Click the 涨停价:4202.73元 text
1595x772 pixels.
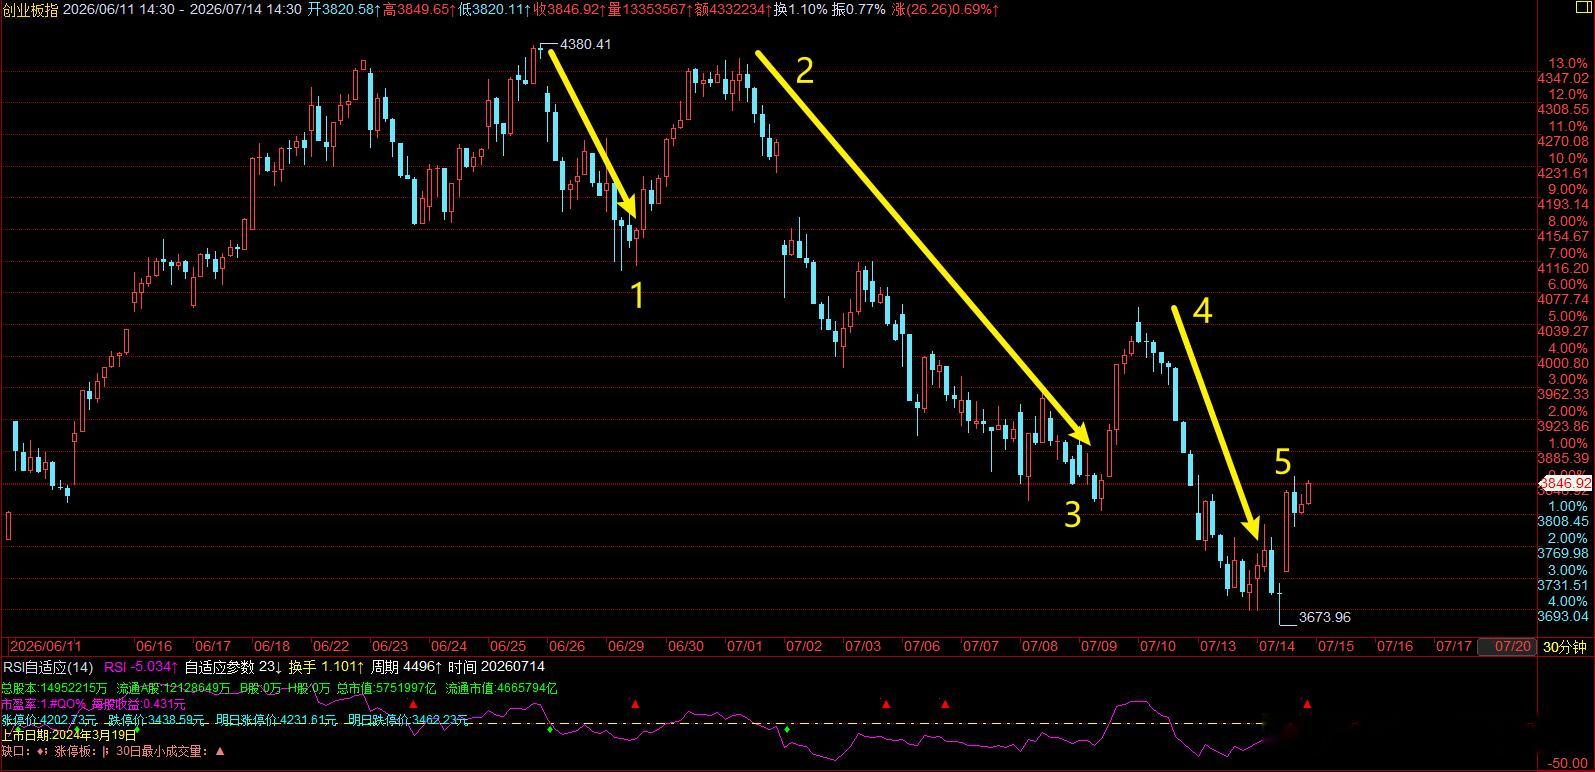click(x=49, y=719)
